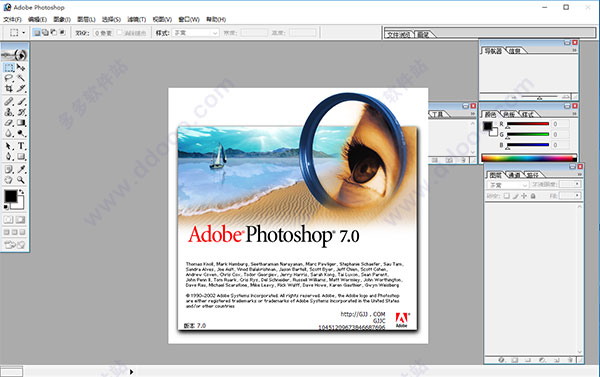Screen dimensions: 600x377
Task: Select the Move tool
Action: [21, 68]
